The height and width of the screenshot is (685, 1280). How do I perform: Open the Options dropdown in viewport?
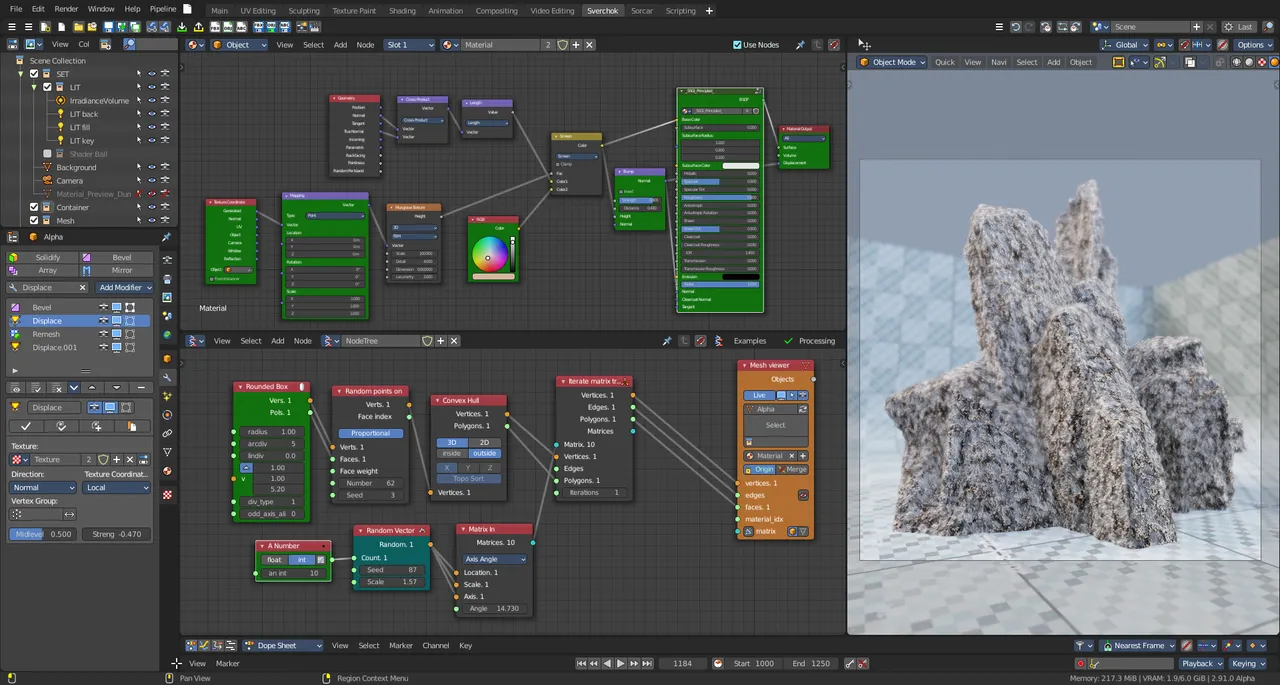pos(1253,44)
